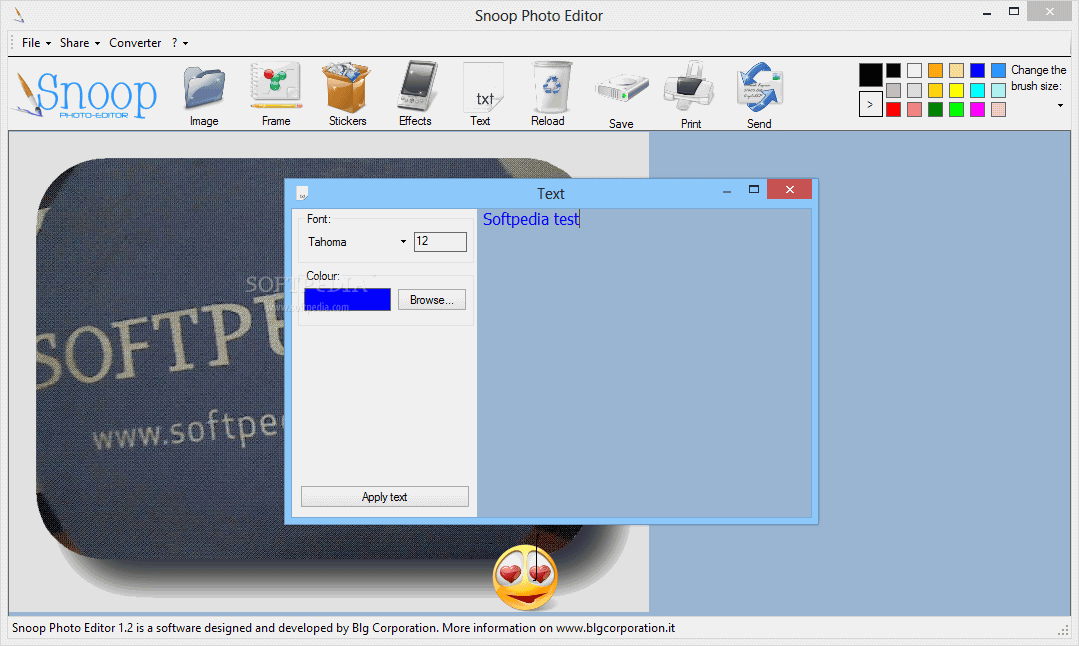Screen dimensions: 1079x646
Task: Click the '>' more colours button
Action: coord(870,105)
